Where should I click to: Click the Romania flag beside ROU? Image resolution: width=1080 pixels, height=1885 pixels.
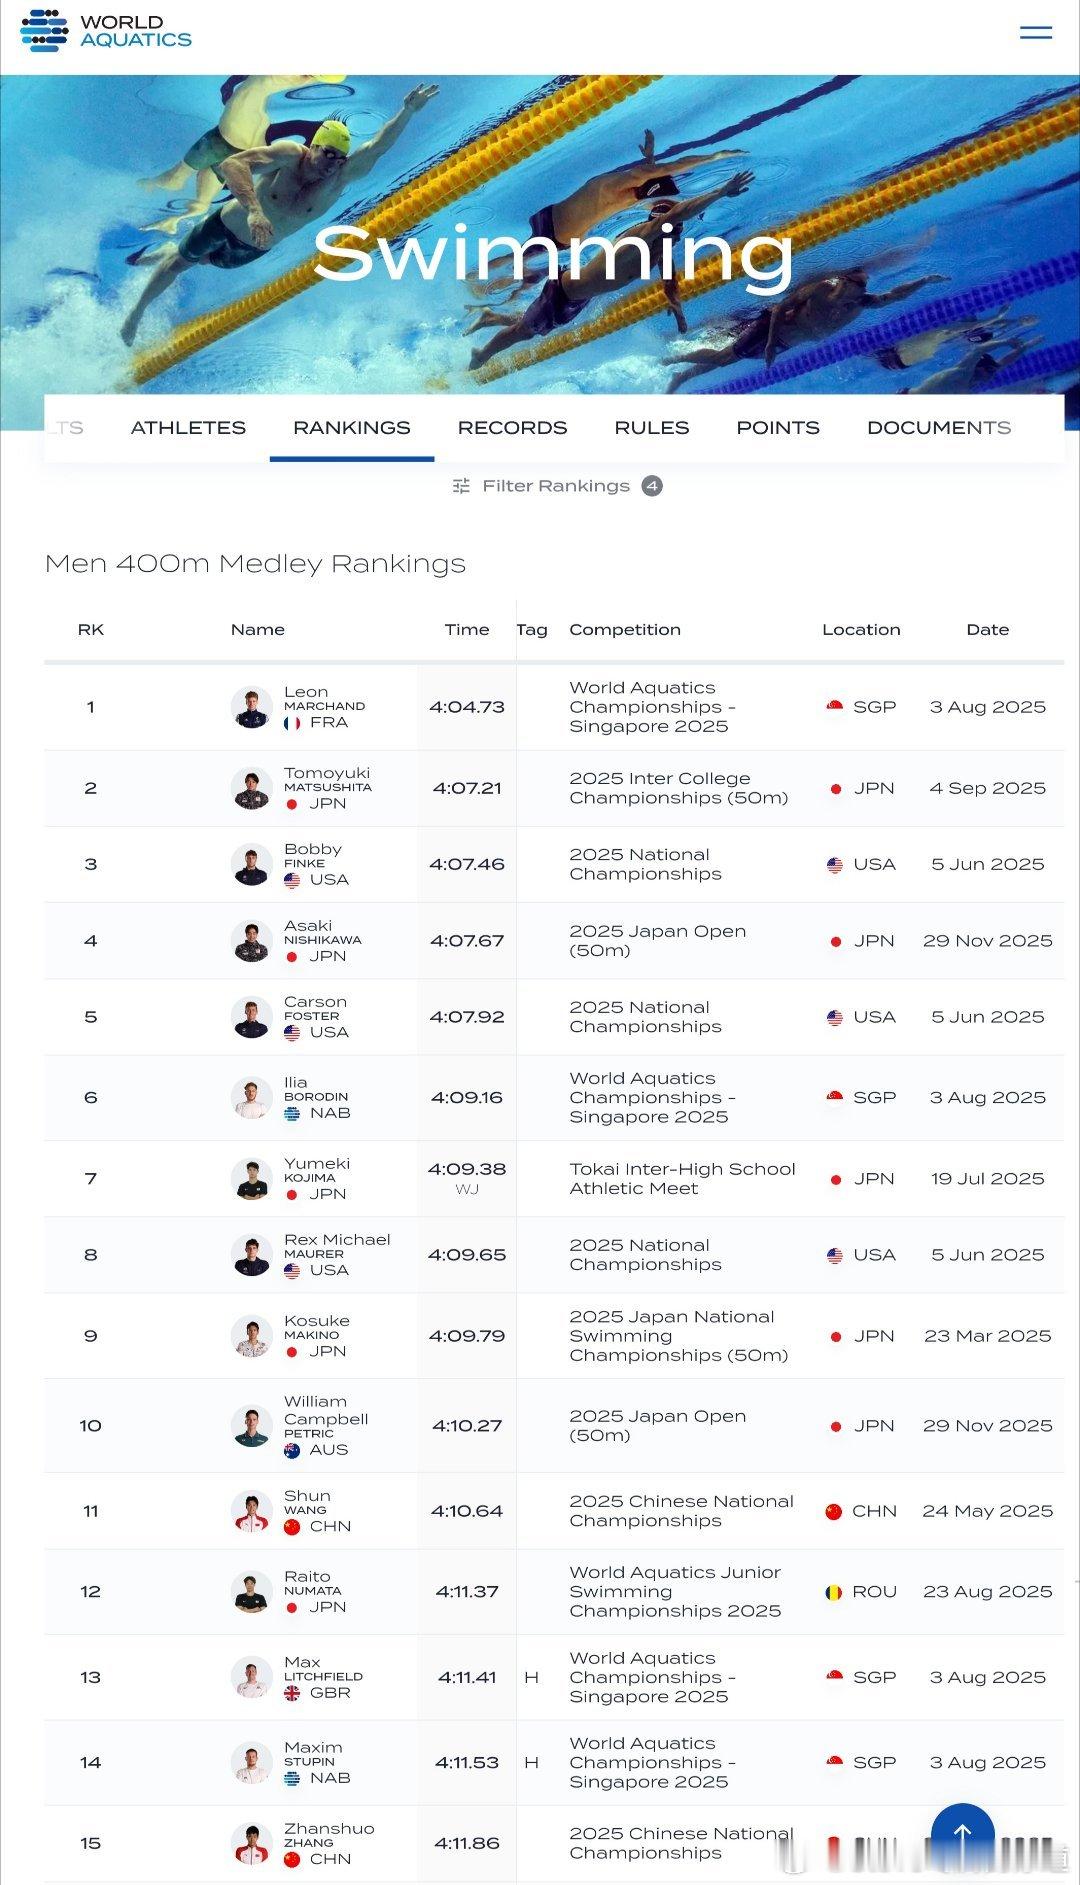pyautogui.click(x=833, y=1592)
